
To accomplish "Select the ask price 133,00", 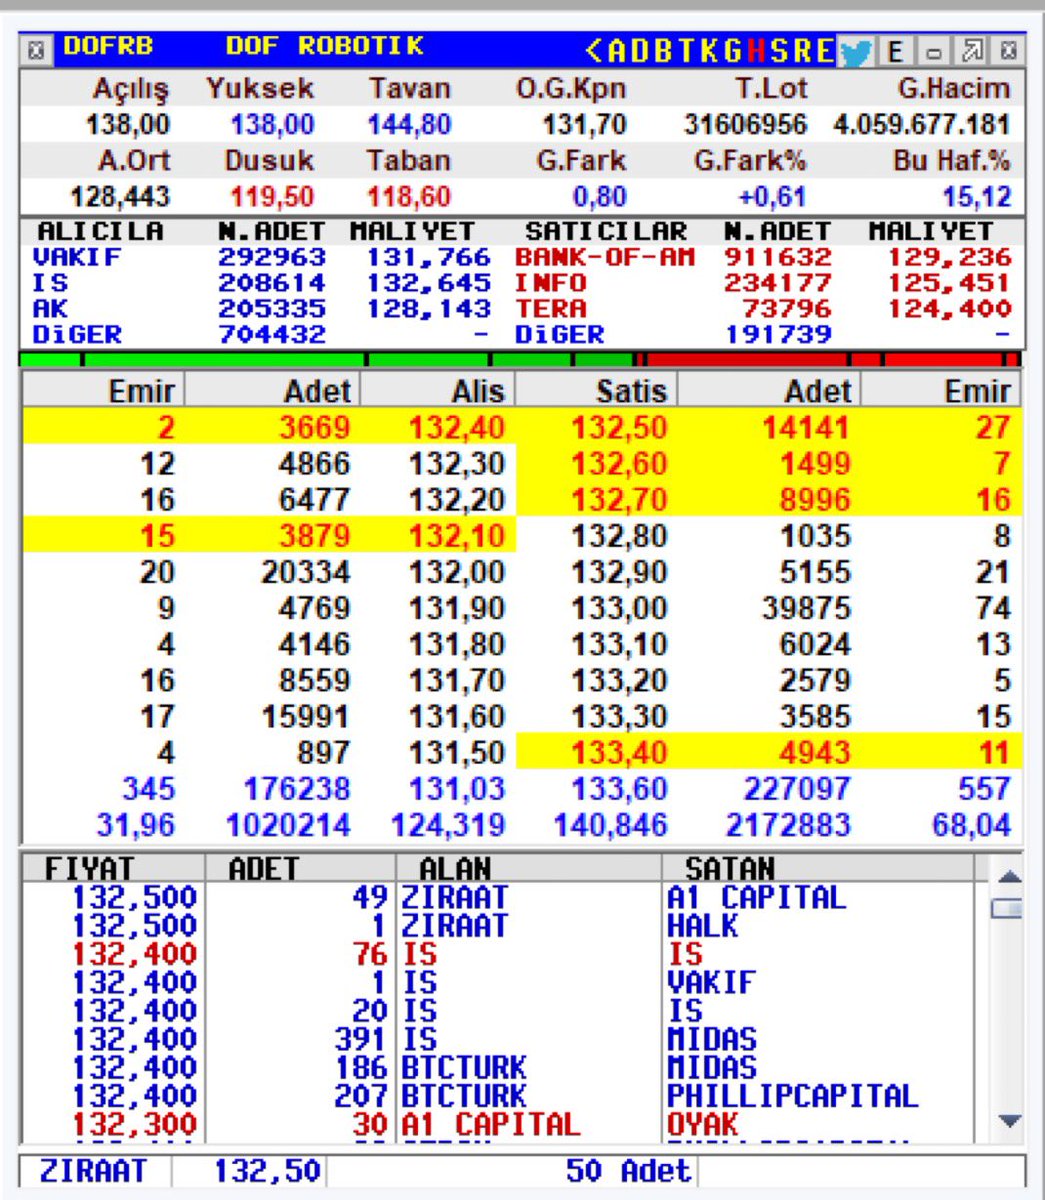I will tap(619, 608).
